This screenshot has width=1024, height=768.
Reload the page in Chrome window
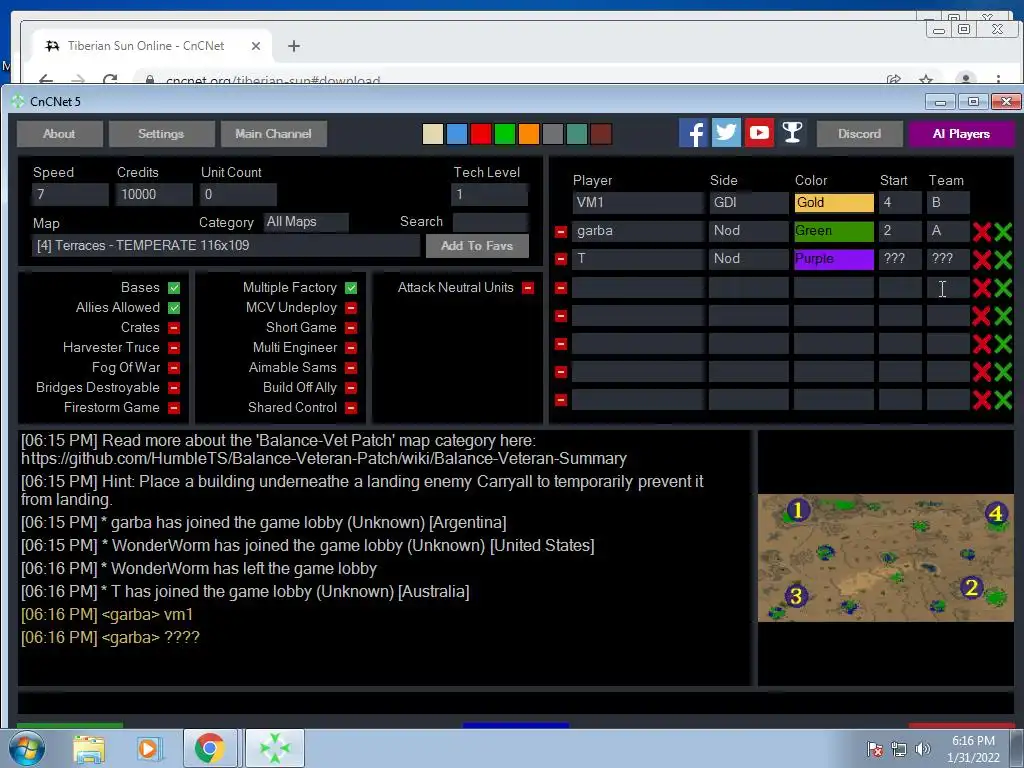point(110,80)
